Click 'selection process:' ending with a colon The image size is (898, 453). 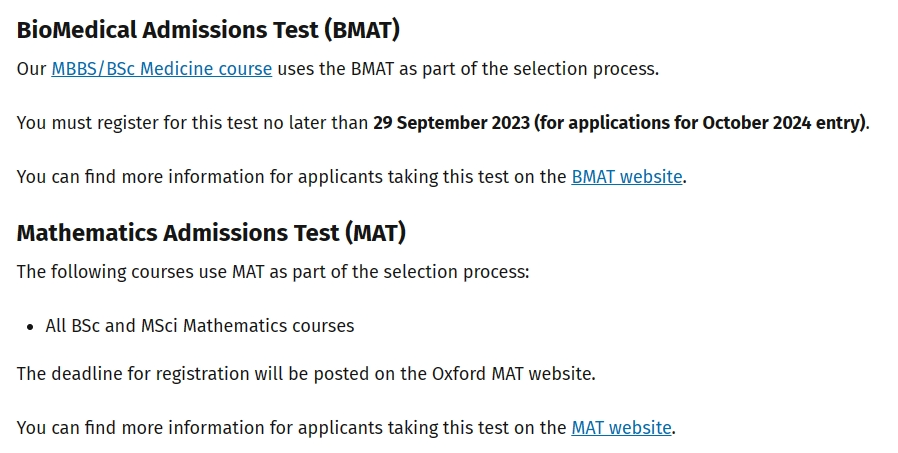click(456, 271)
